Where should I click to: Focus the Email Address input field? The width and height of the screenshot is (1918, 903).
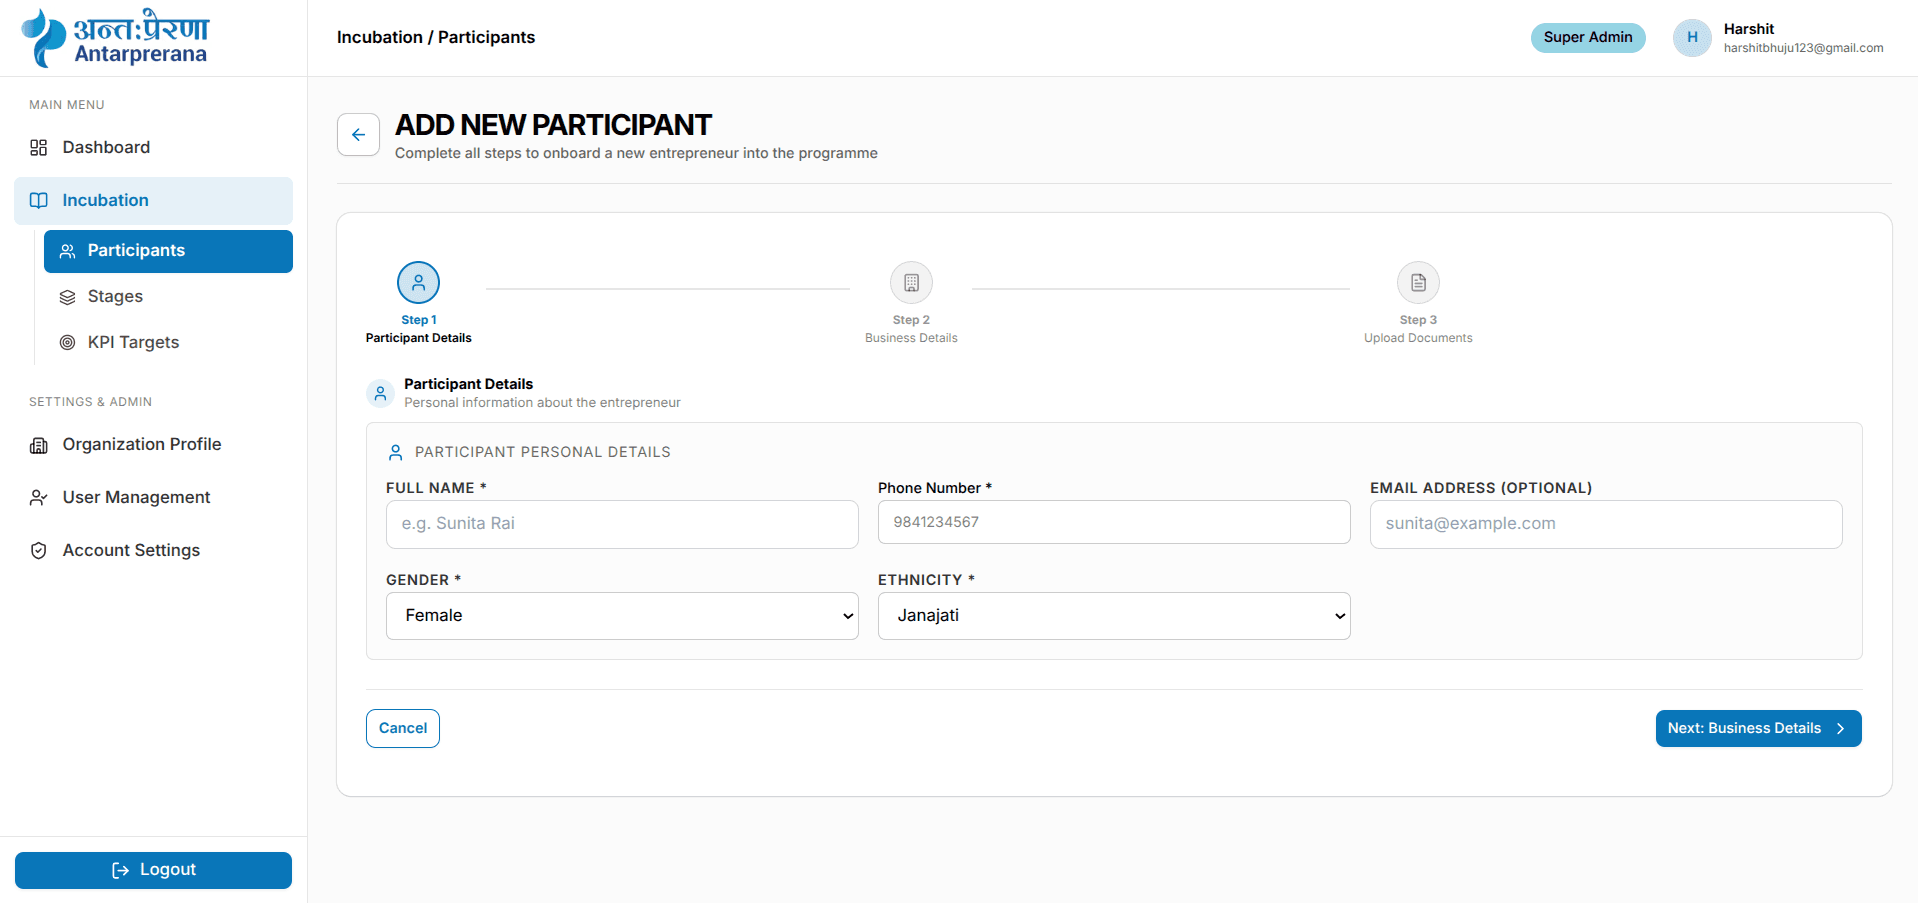click(x=1606, y=524)
